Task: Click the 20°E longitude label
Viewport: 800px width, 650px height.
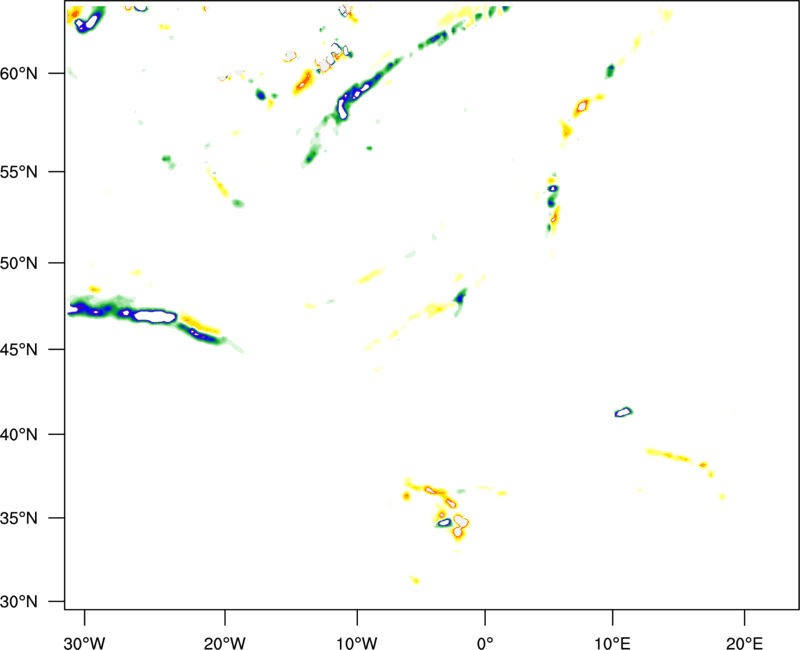Action: point(744,643)
